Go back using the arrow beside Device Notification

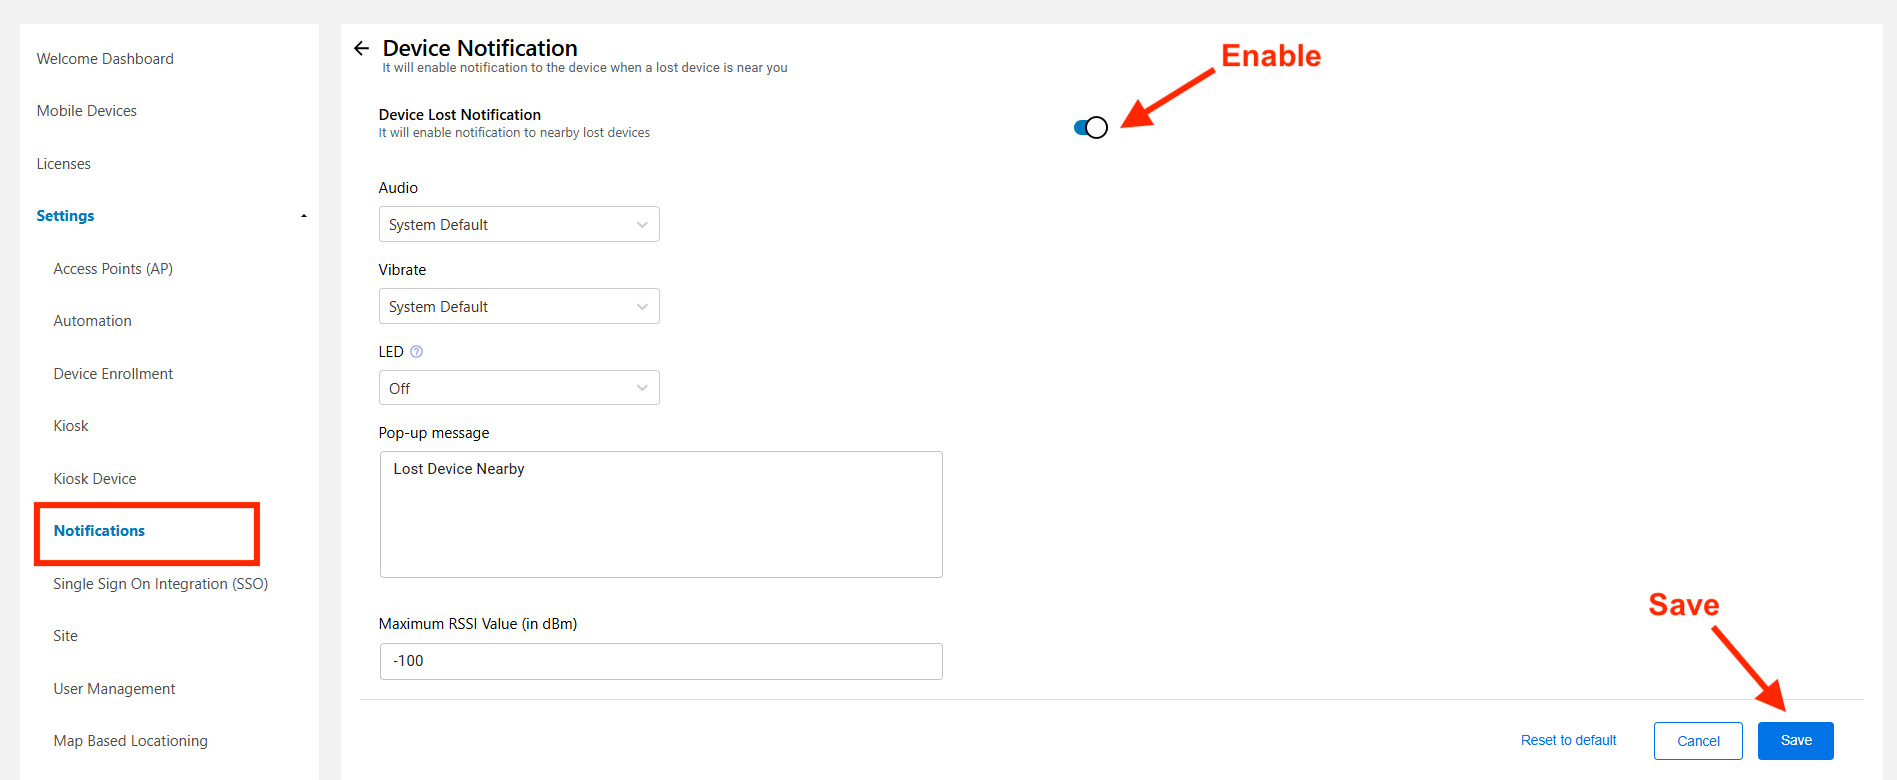tap(361, 48)
